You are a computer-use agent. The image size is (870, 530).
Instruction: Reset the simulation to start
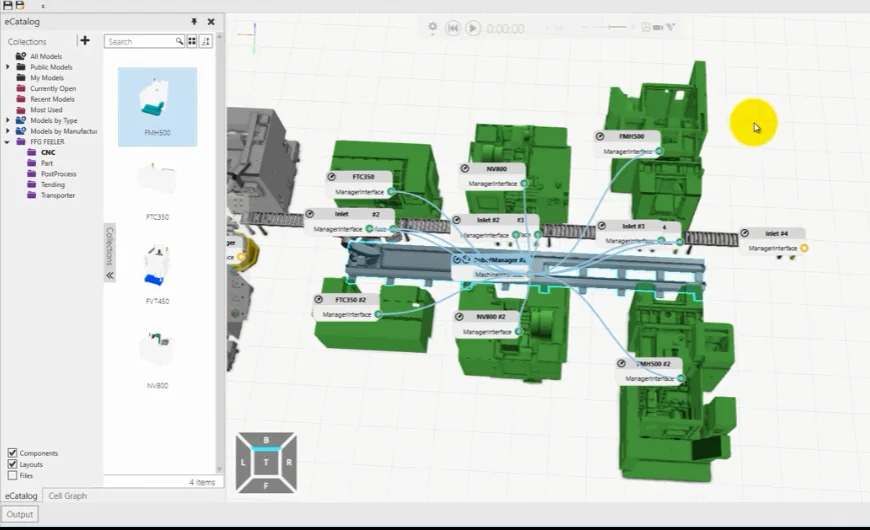(x=453, y=28)
